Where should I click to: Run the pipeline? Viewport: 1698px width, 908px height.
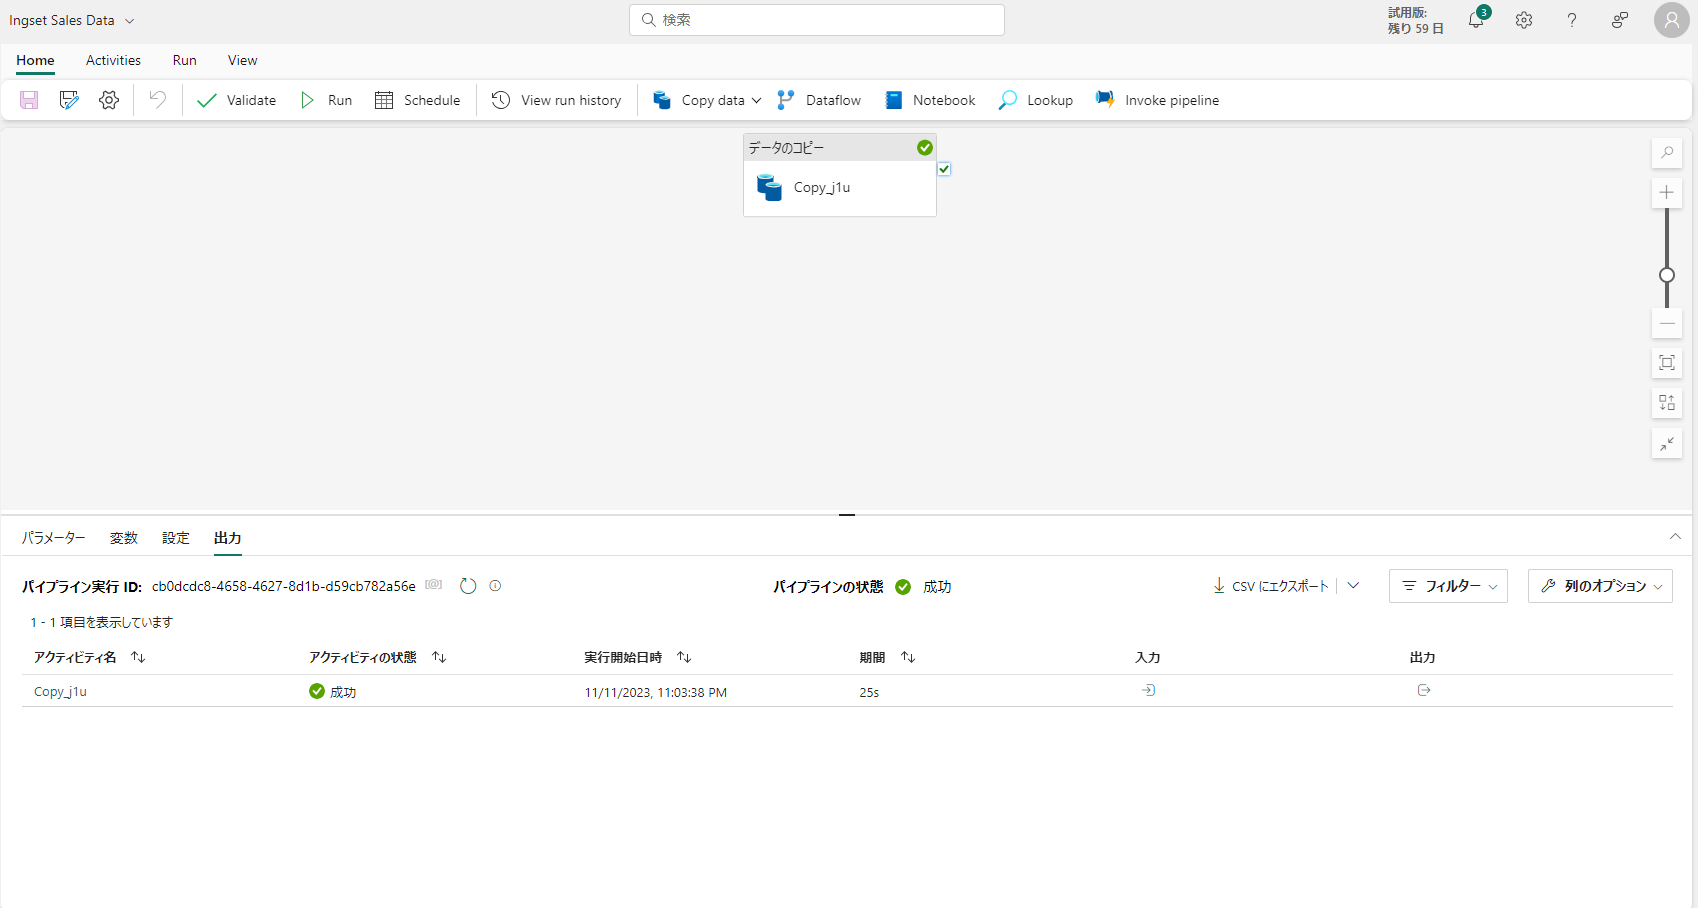[x=326, y=100]
